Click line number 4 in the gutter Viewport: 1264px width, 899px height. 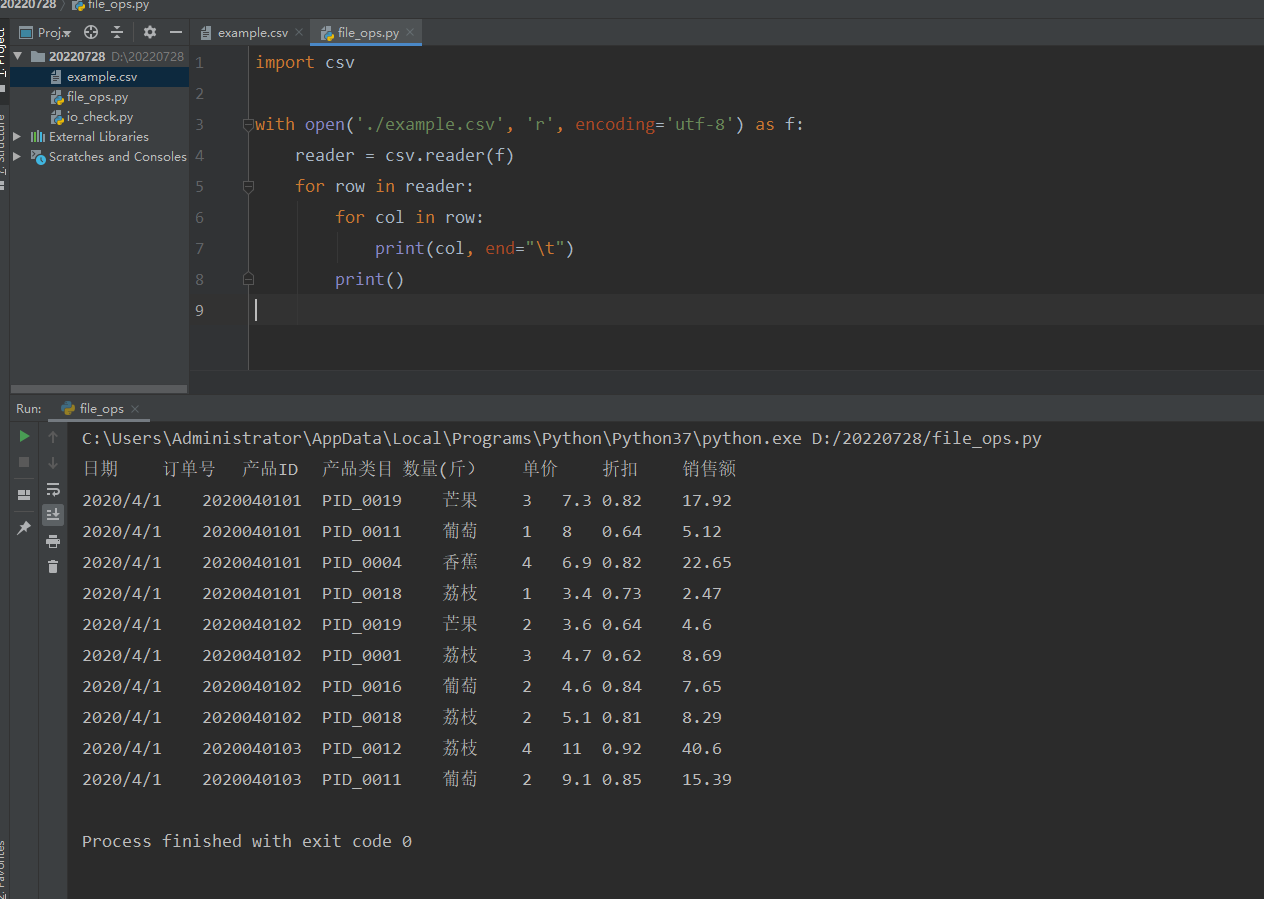point(200,156)
